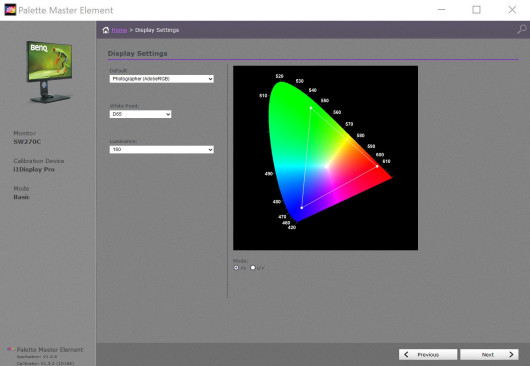Click the home icon in breadcrumb
This screenshot has height=366, width=530.
pyautogui.click(x=105, y=30)
